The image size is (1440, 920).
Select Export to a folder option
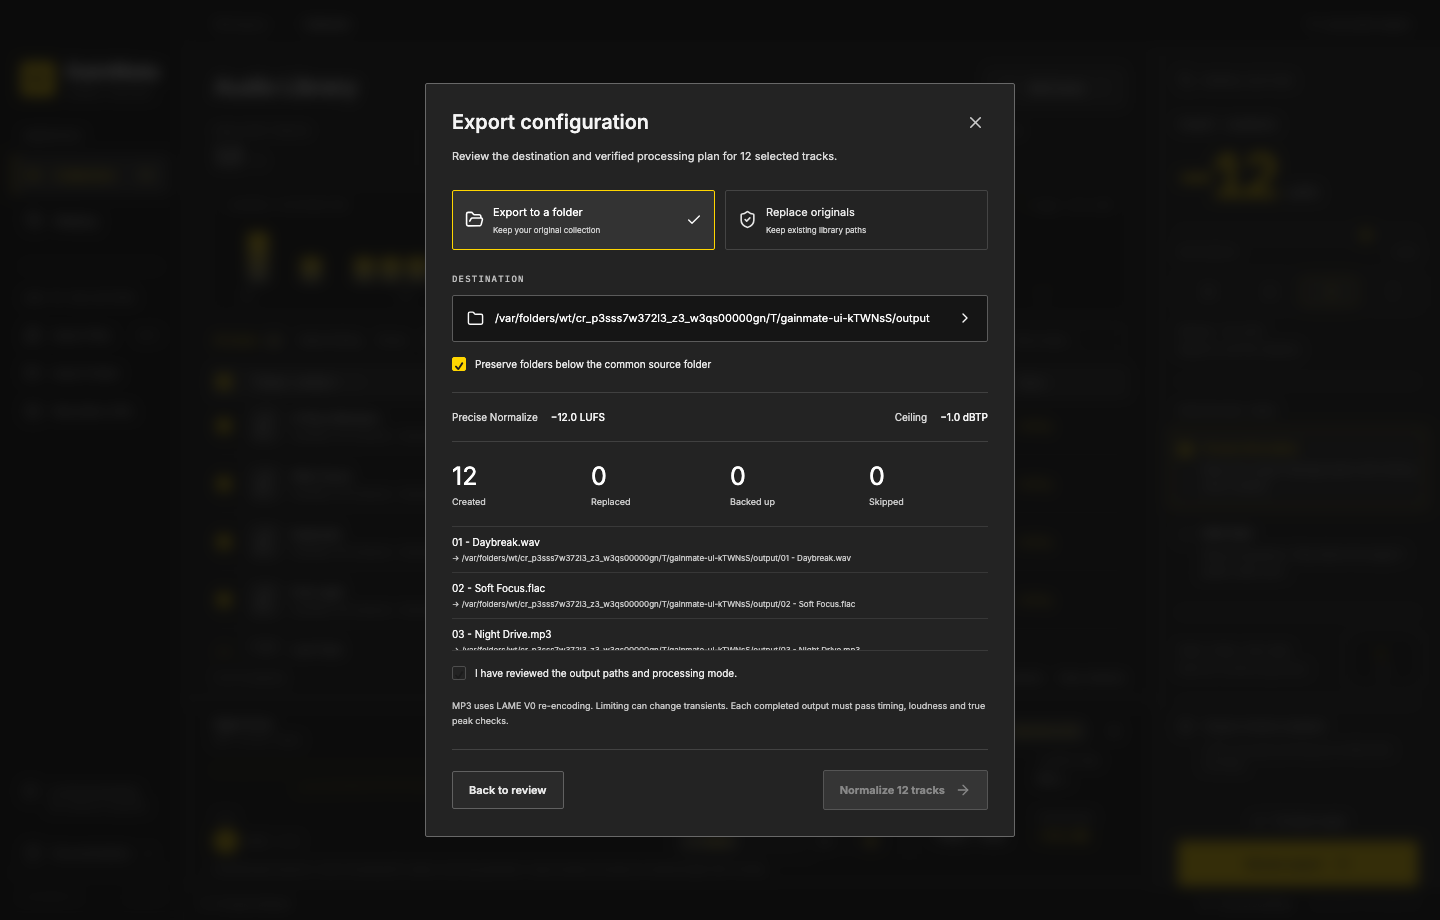pyautogui.click(x=583, y=220)
